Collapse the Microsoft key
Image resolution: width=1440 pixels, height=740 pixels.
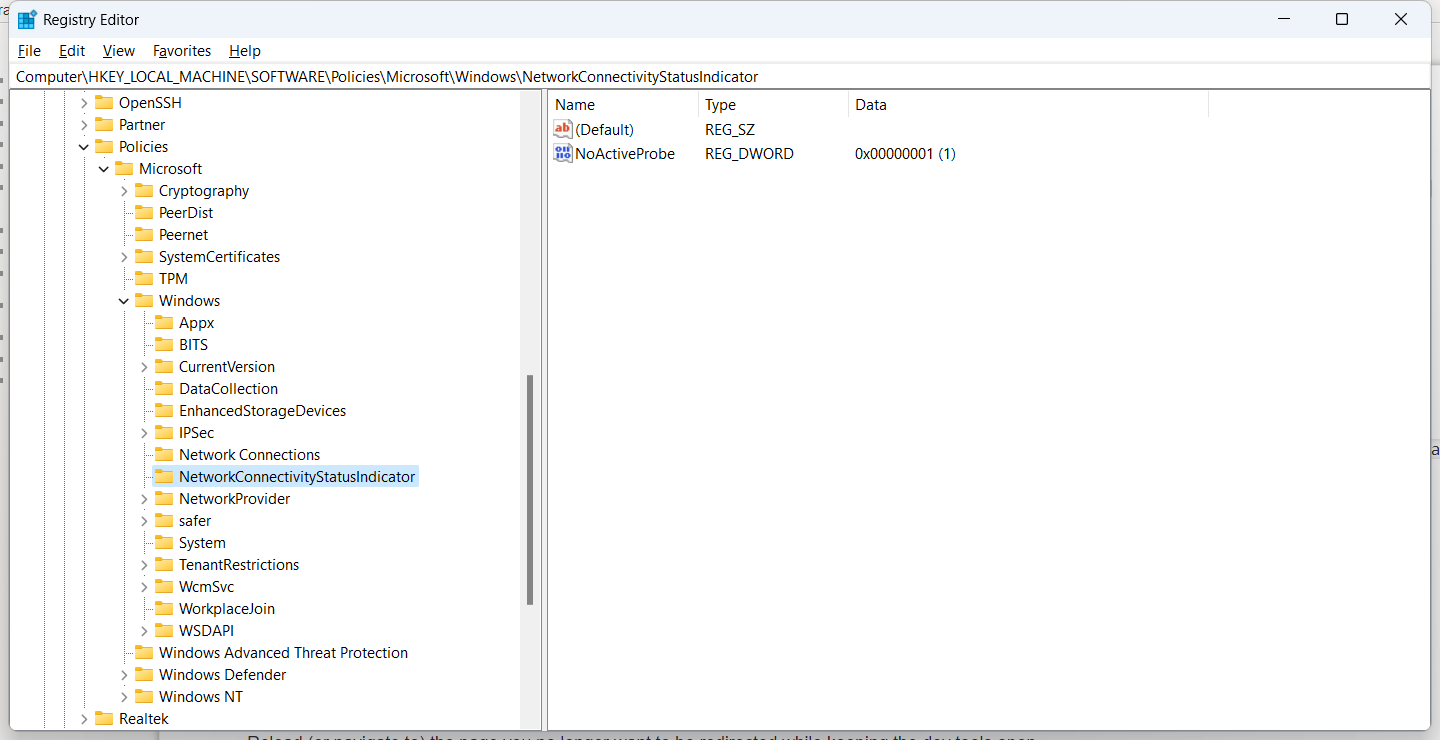tap(104, 168)
